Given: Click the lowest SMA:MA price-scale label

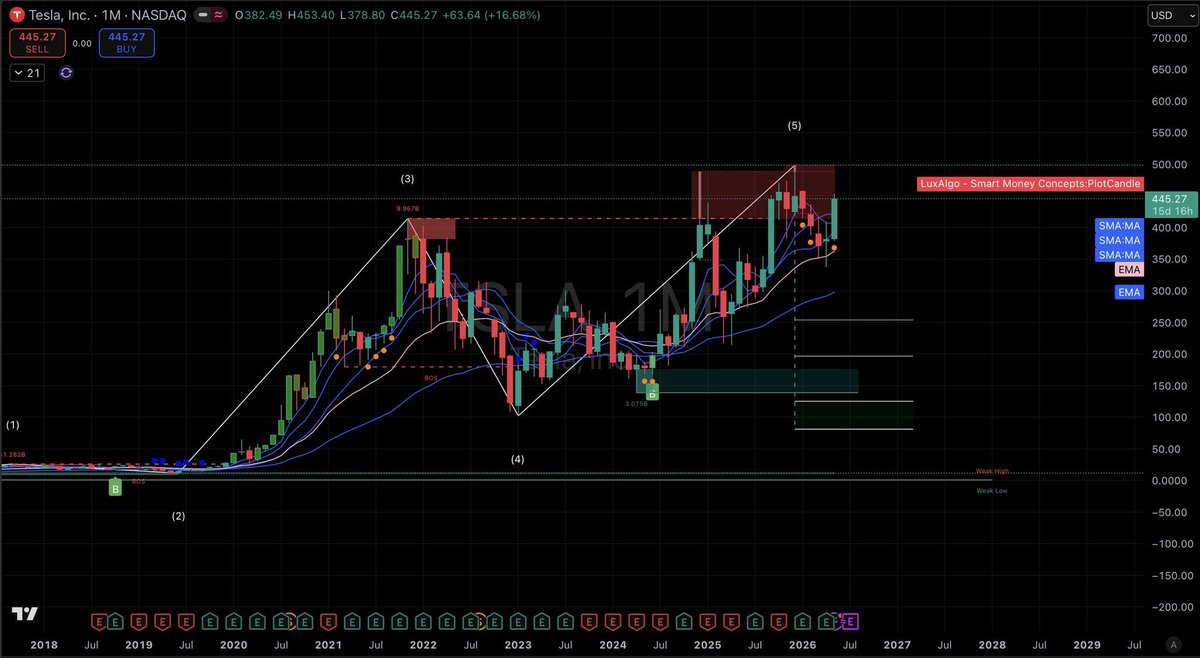Looking at the screenshot, I should point(1119,255).
